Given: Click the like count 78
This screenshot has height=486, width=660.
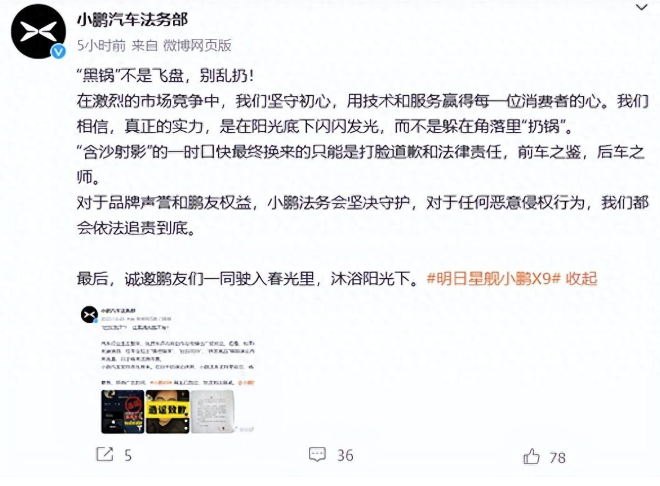Looking at the screenshot, I should click(x=558, y=457).
